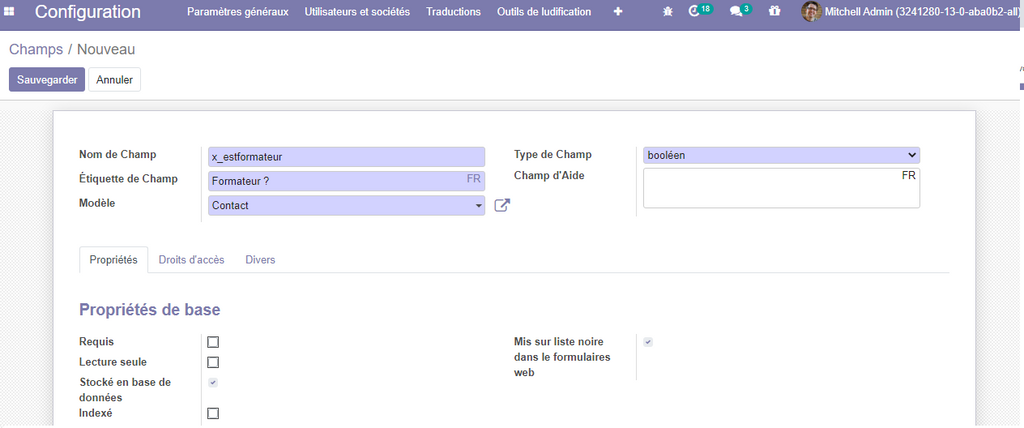Check the Indexé checkbox

(x=213, y=413)
